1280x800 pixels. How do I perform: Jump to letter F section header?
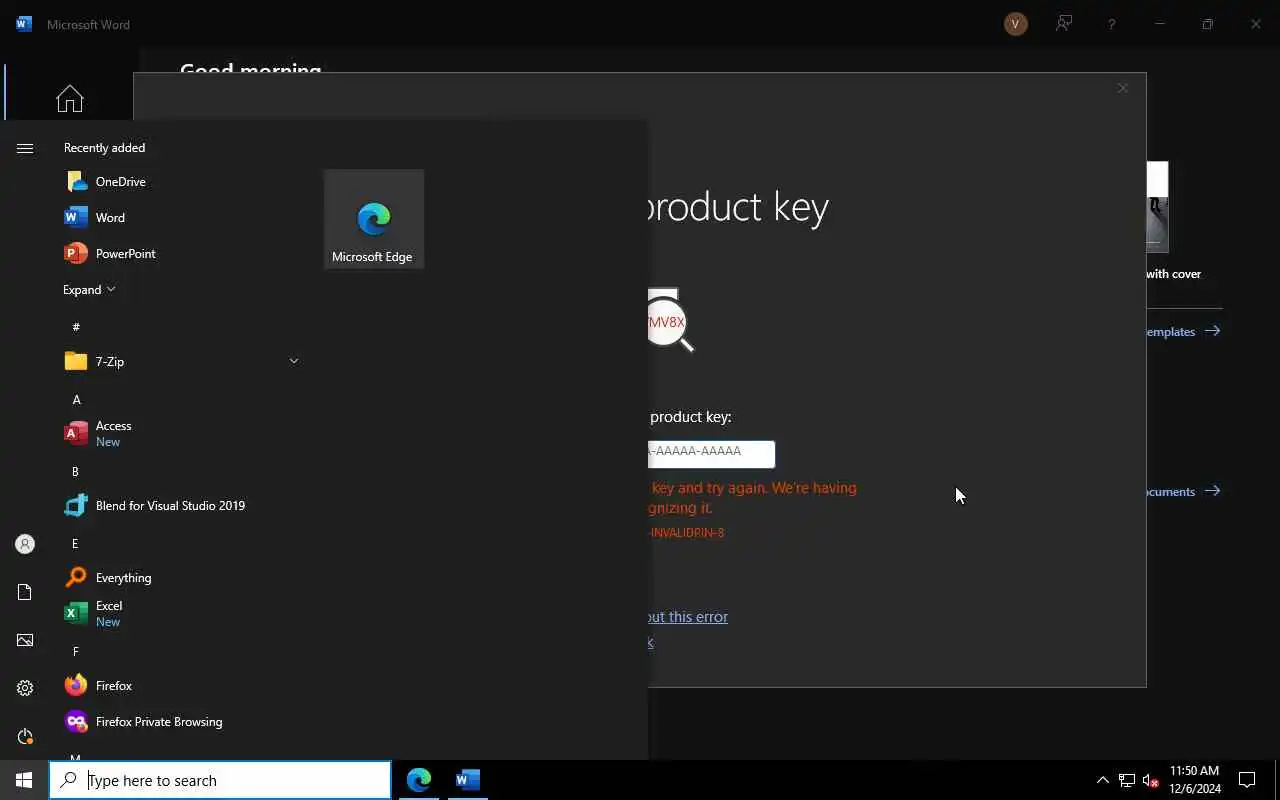click(75, 651)
